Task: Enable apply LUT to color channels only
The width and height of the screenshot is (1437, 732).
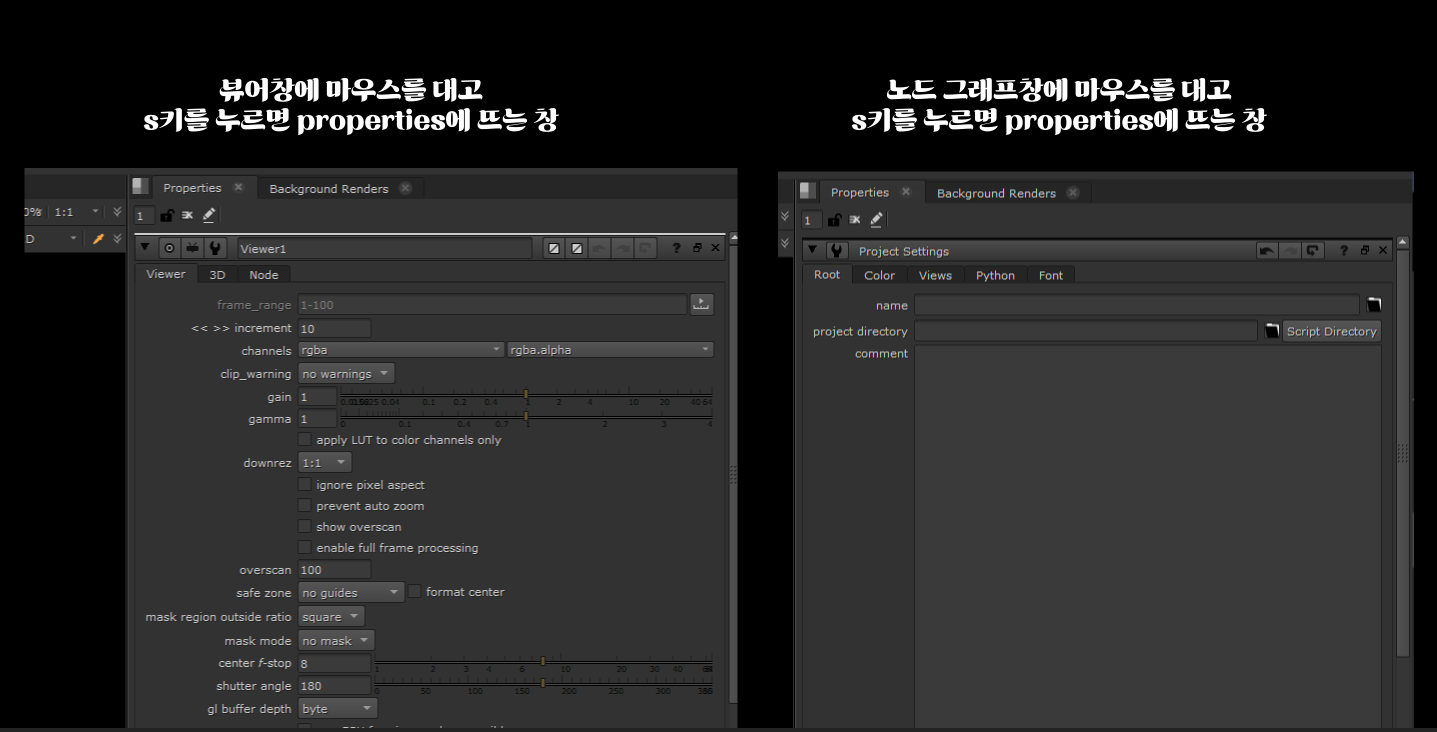Action: click(305, 440)
